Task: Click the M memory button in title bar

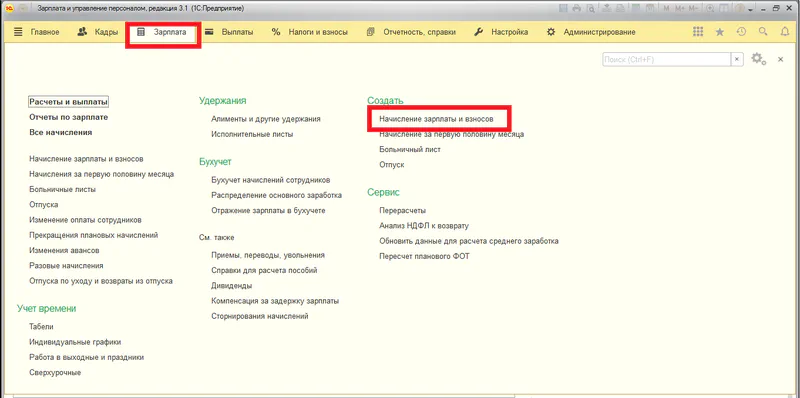Action: tap(666, 8)
